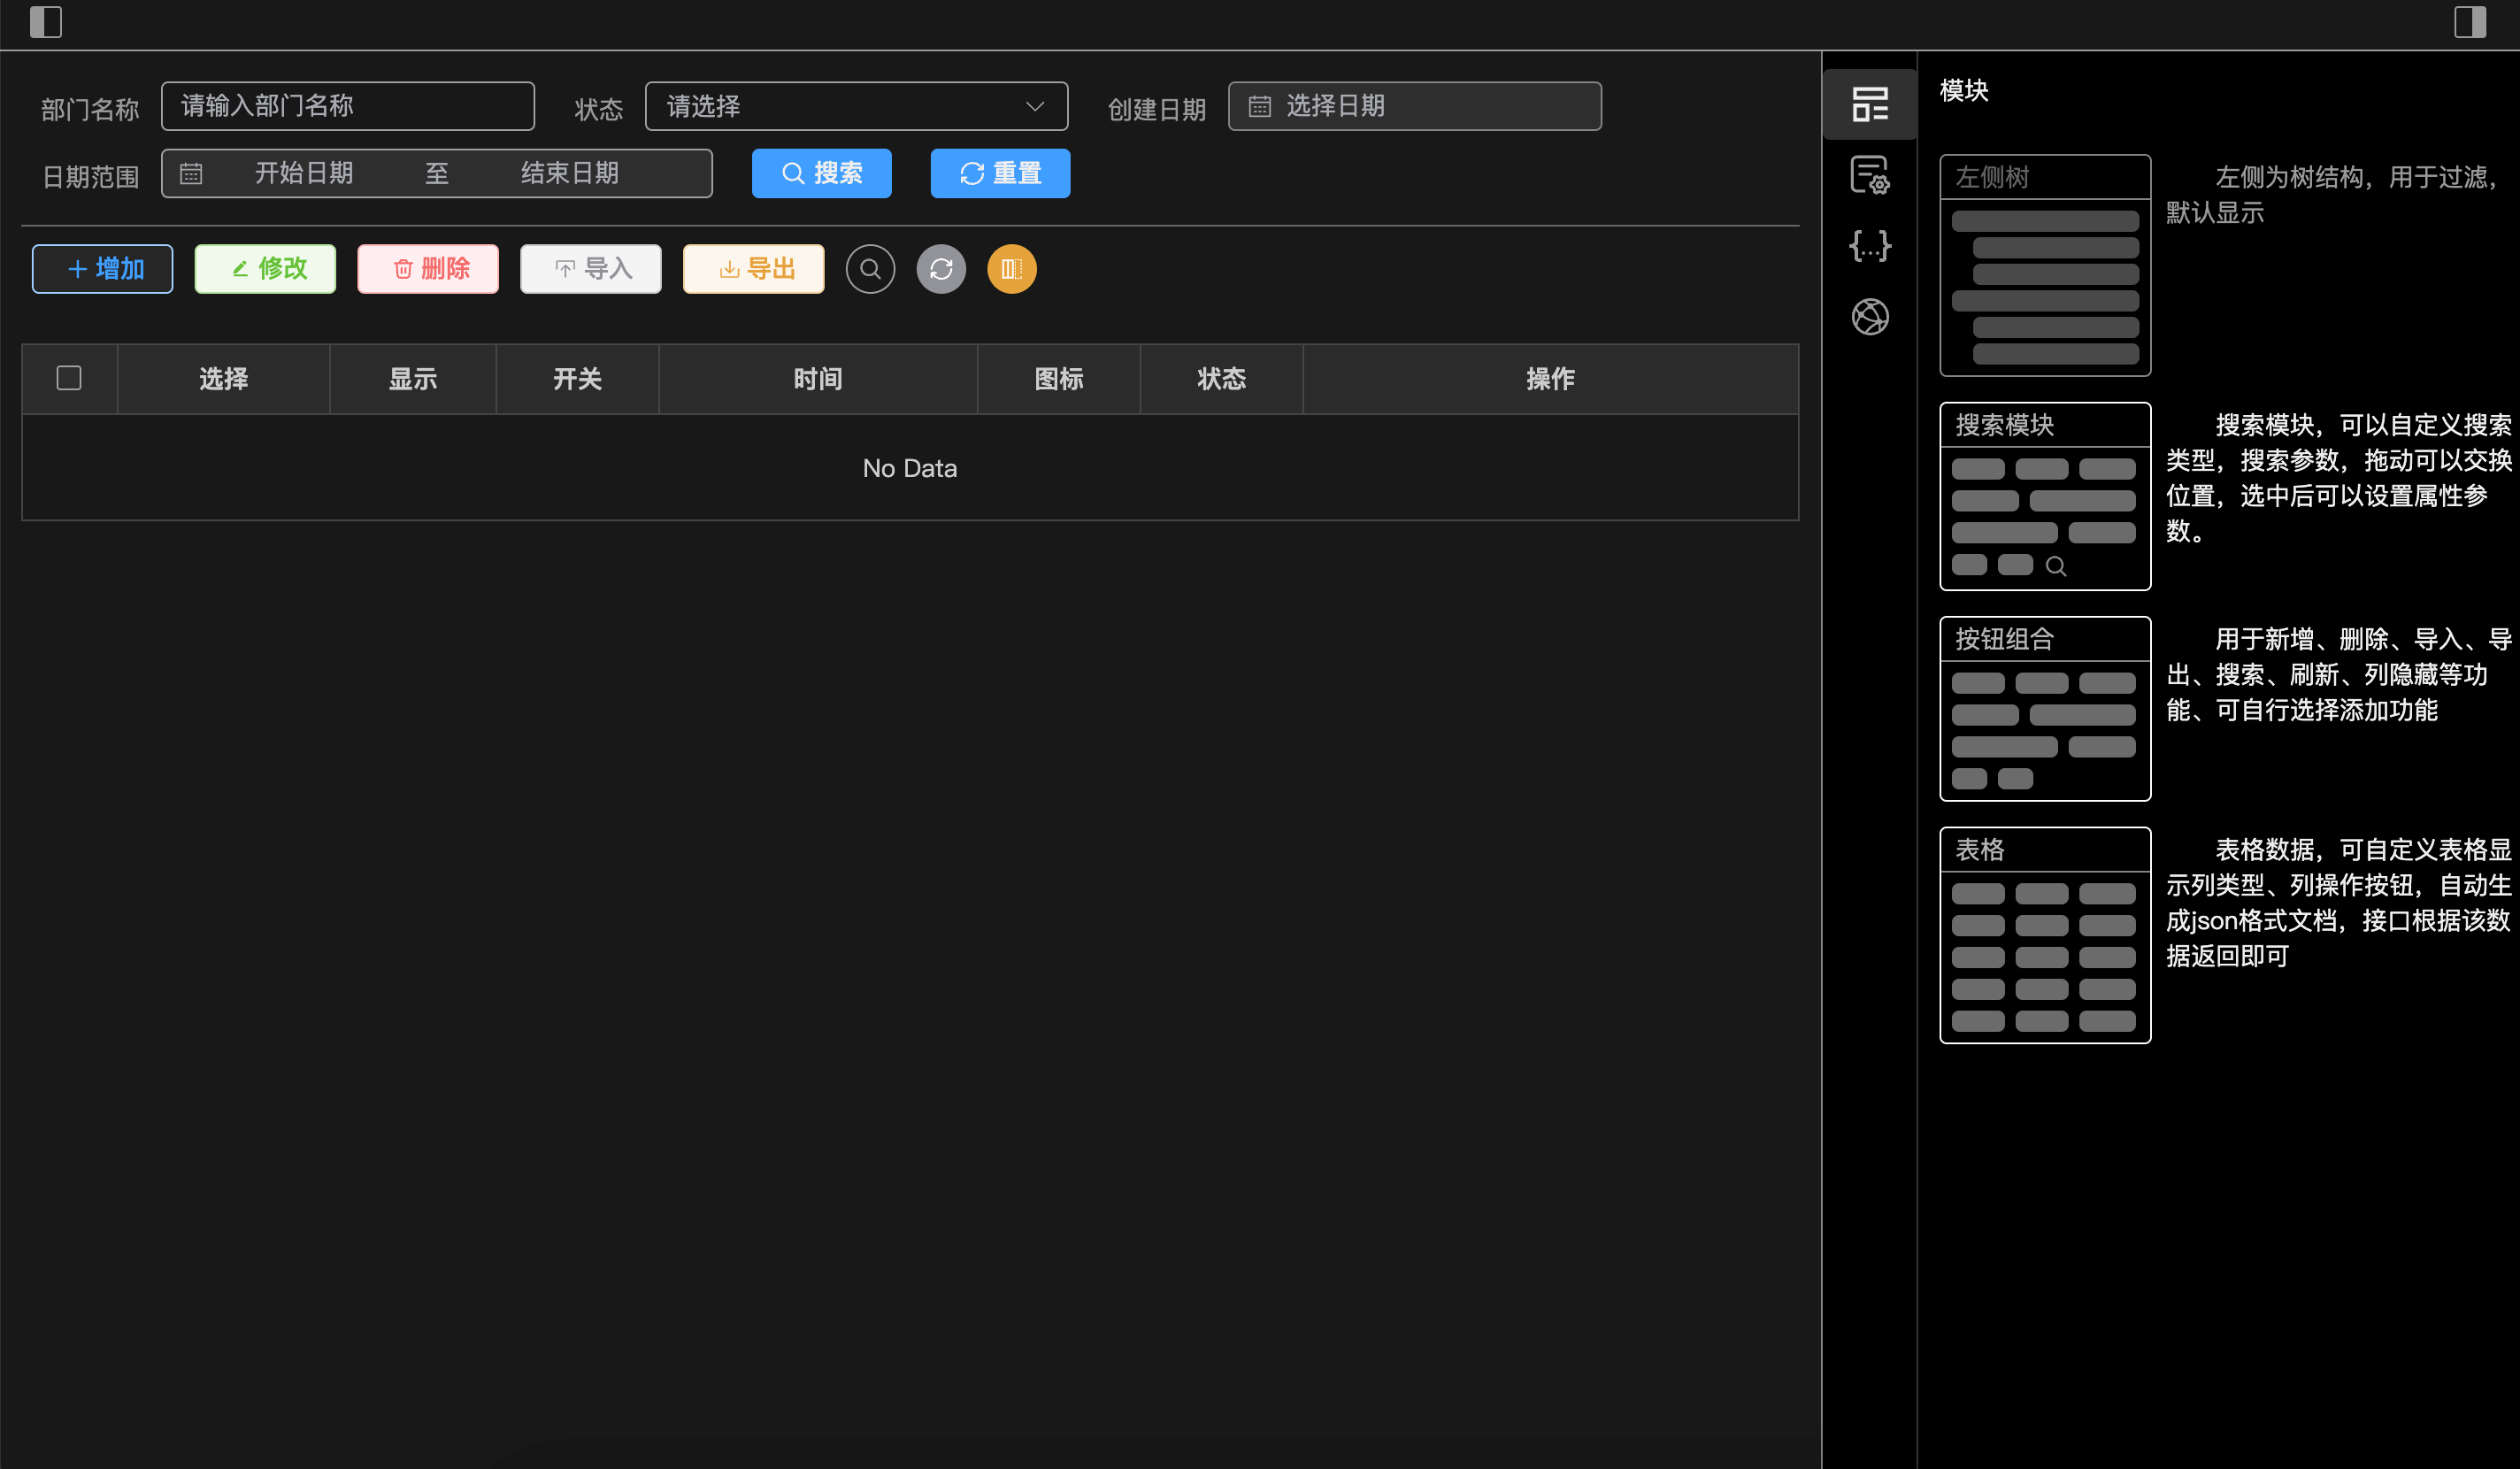This screenshot has height=1469, width=2520.
Task: Click the 重置 reset button
Action: [x=1000, y=173]
